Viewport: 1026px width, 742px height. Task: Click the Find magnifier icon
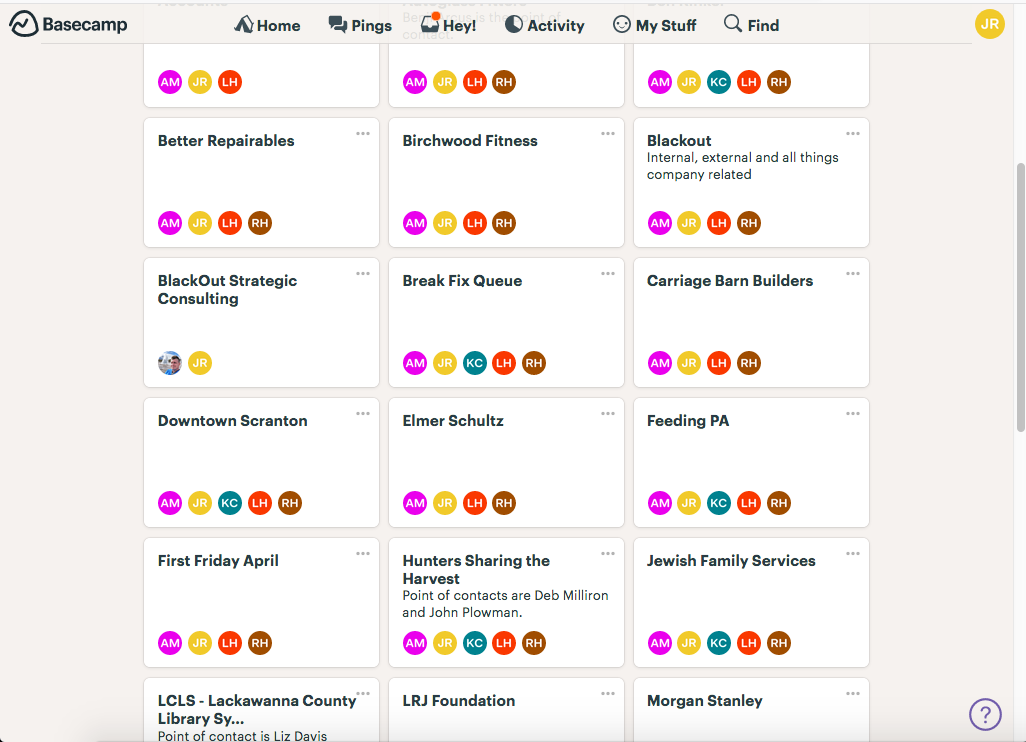(733, 24)
